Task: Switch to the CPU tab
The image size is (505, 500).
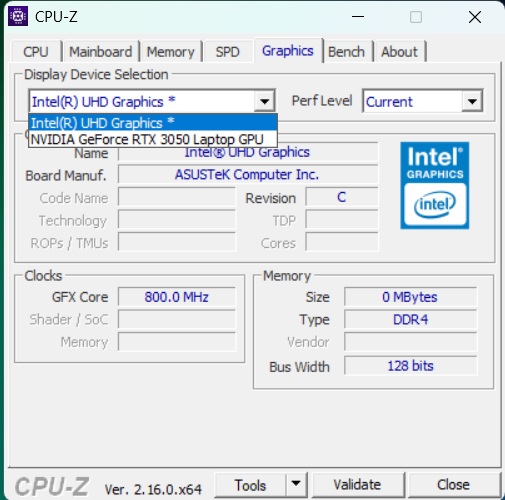Action: point(36,52)
